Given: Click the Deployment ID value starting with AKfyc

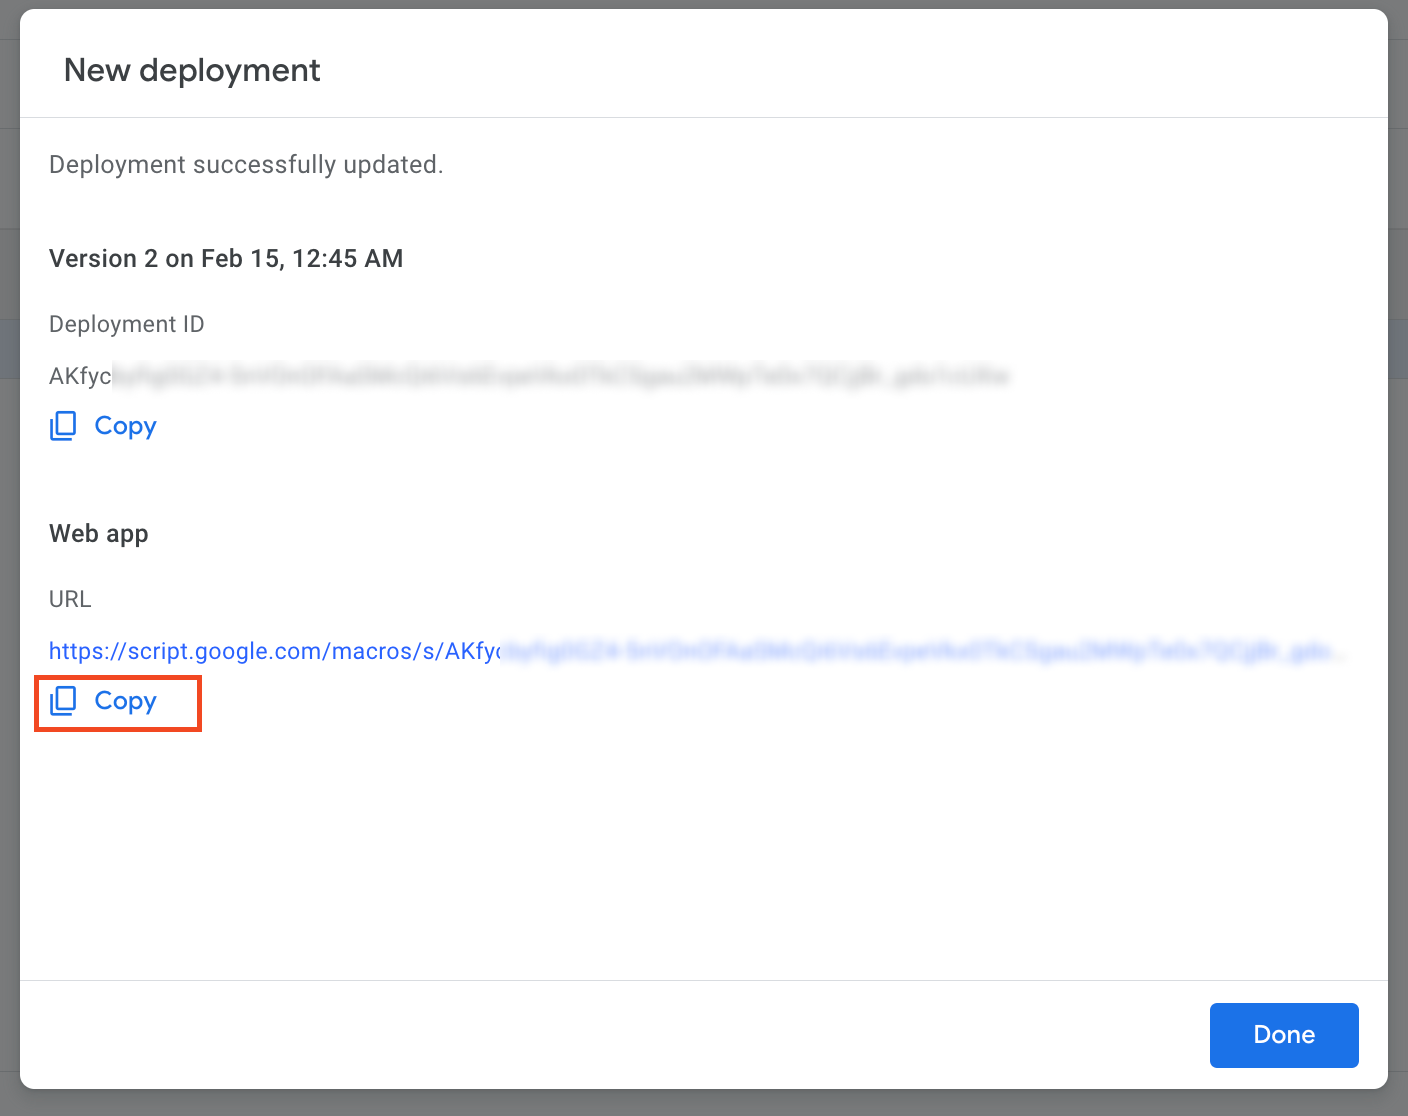Looking at the screenshot, I should point(80,376).
